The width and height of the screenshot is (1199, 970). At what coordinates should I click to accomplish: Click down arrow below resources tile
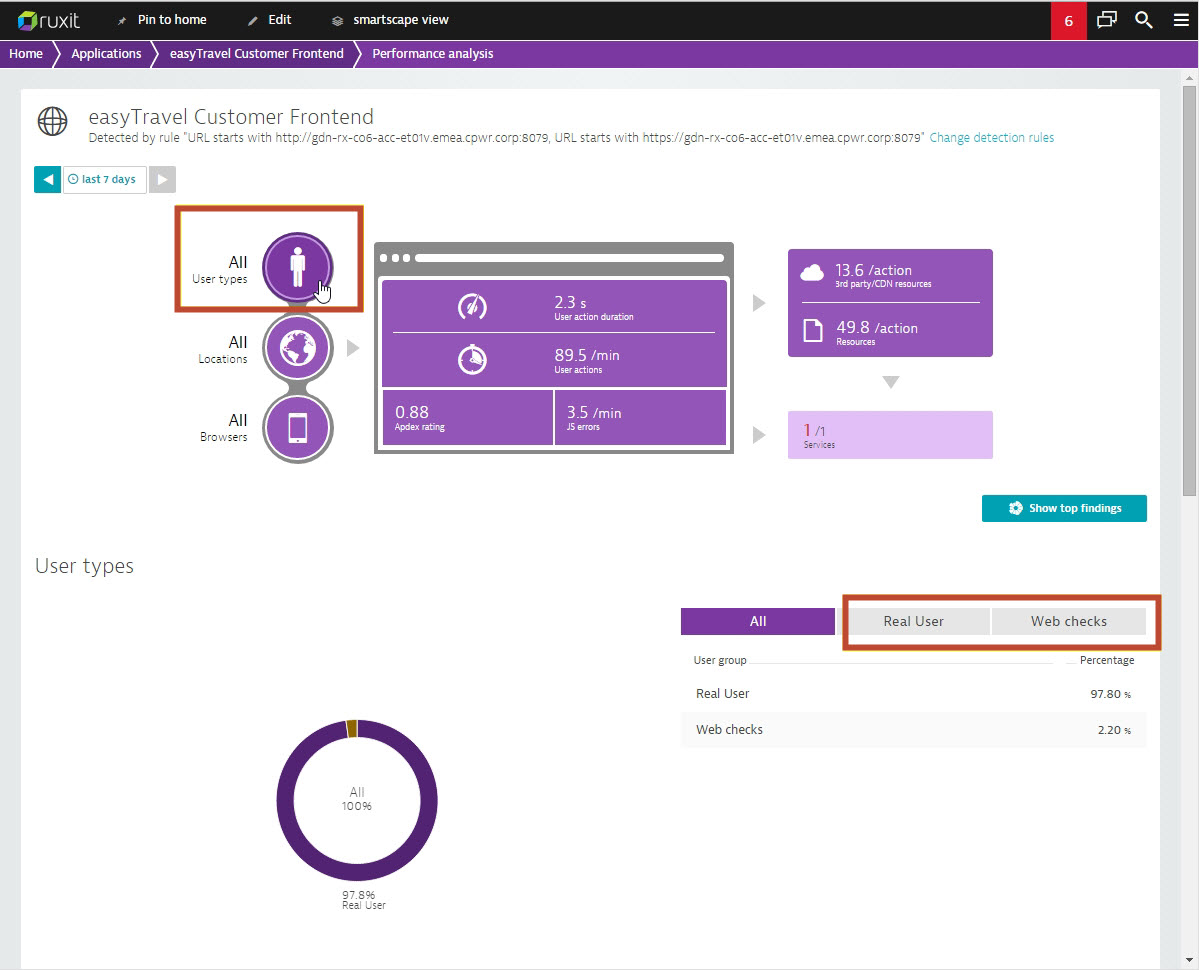(890, 381)
